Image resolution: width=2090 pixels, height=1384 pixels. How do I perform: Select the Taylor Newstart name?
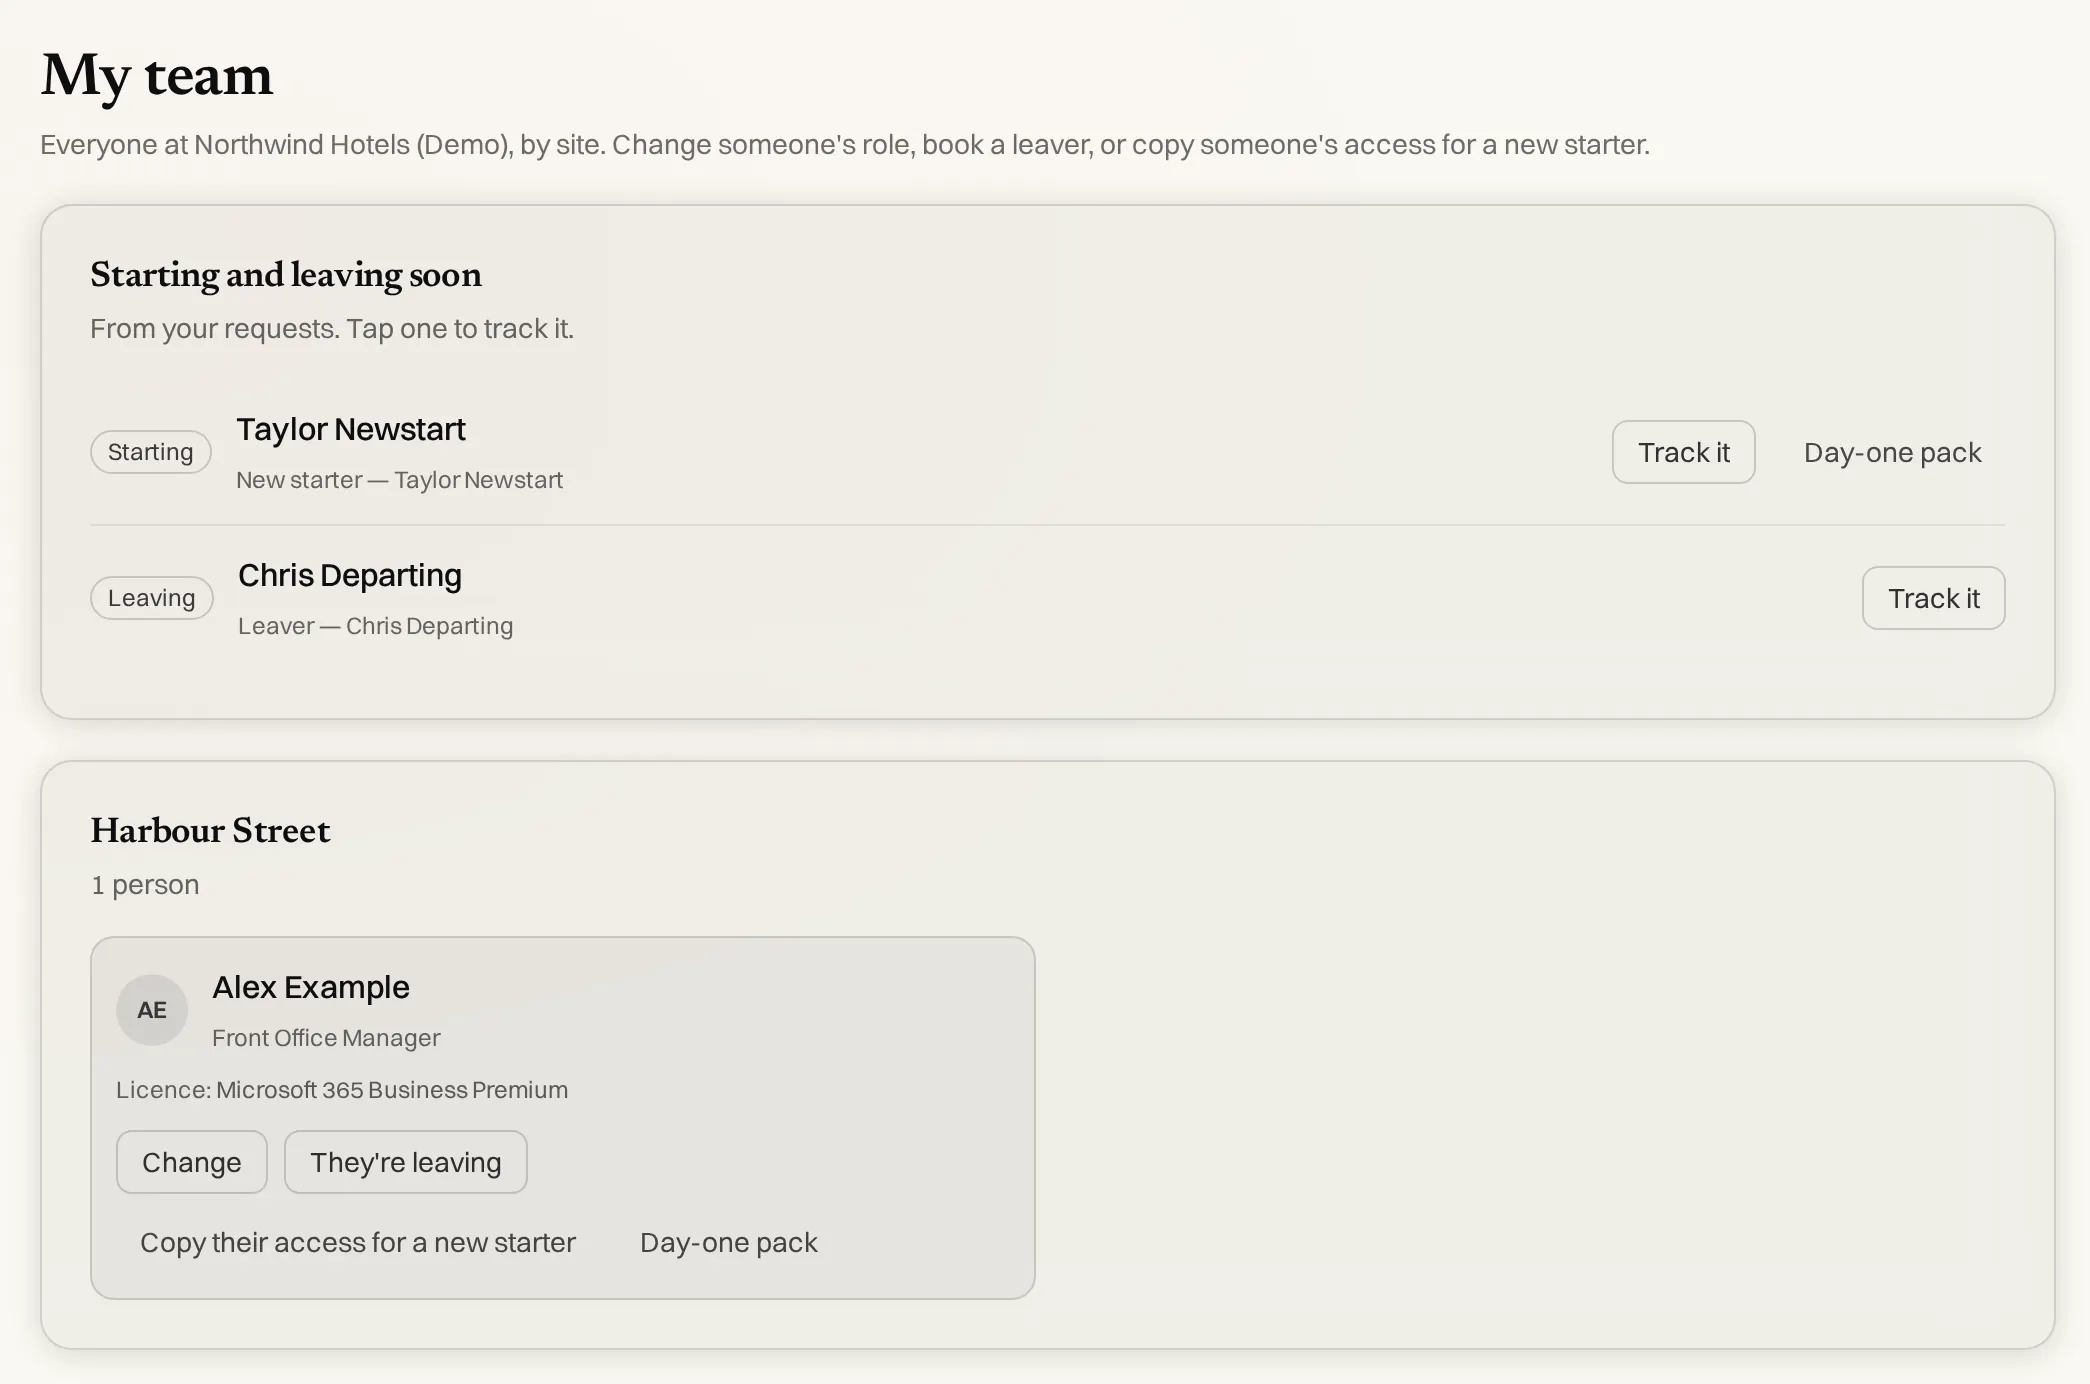point(351,429)
